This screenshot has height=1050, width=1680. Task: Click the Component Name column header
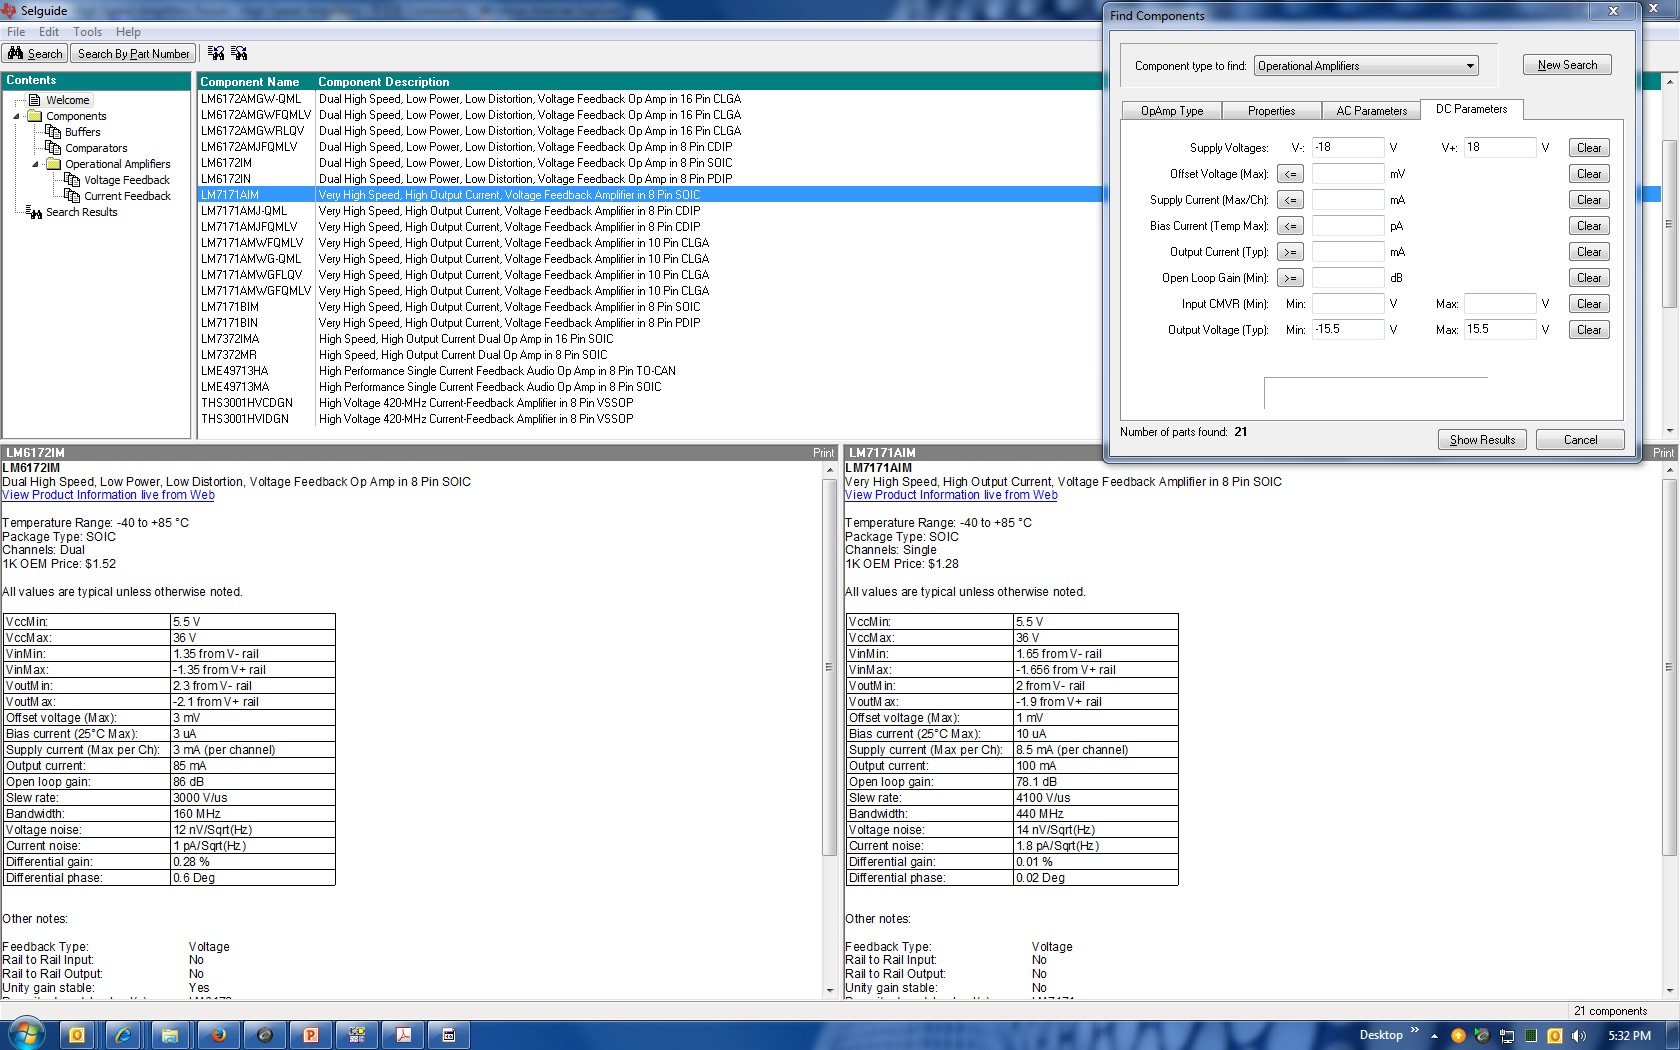[x=249, y=82]
